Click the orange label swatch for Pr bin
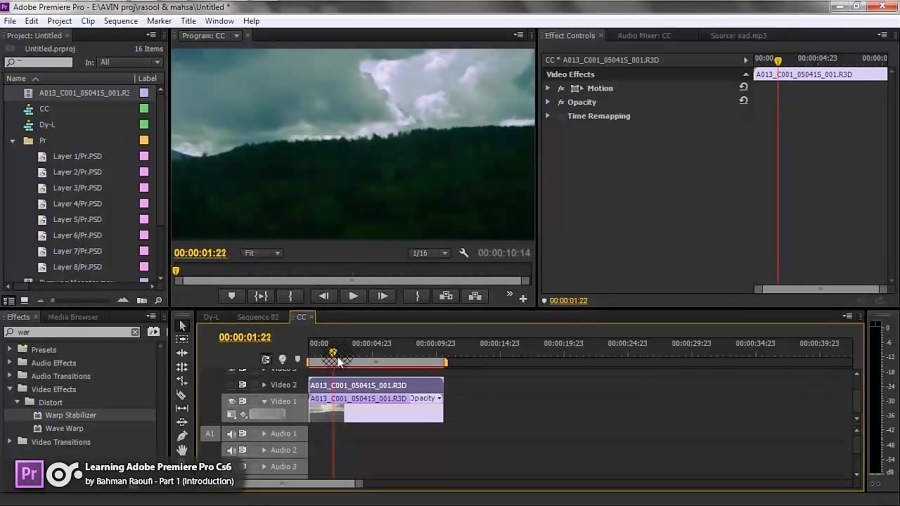The image size is (900, 506). point(143,140)
